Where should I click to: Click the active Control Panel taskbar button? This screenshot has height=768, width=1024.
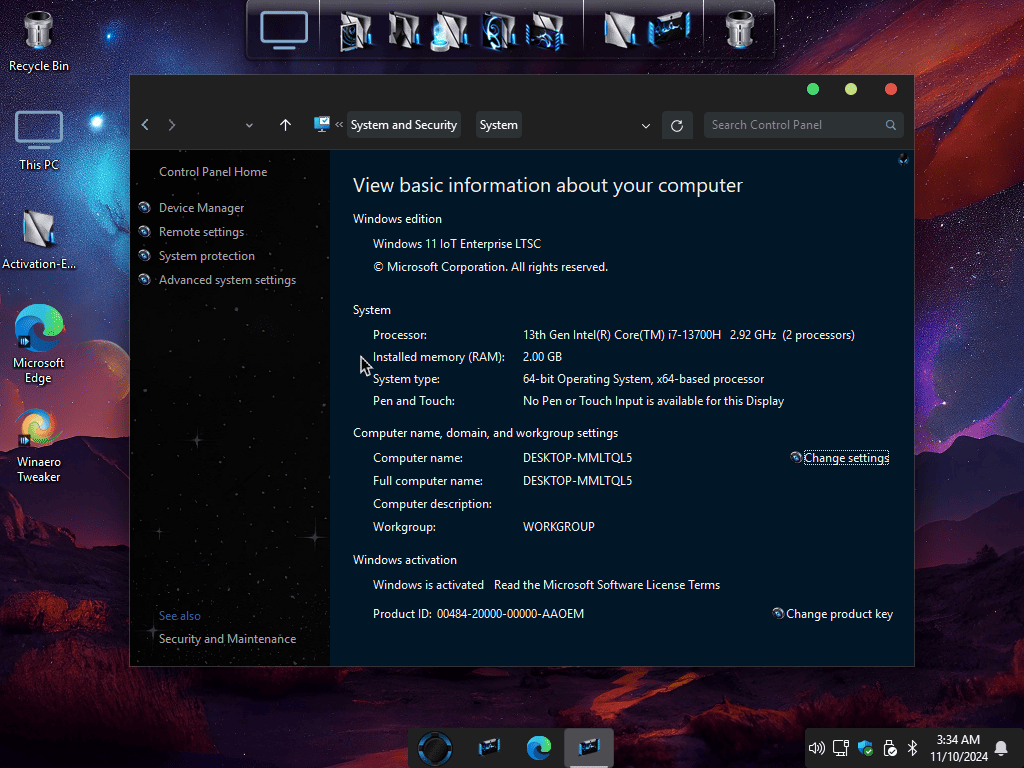588,747
